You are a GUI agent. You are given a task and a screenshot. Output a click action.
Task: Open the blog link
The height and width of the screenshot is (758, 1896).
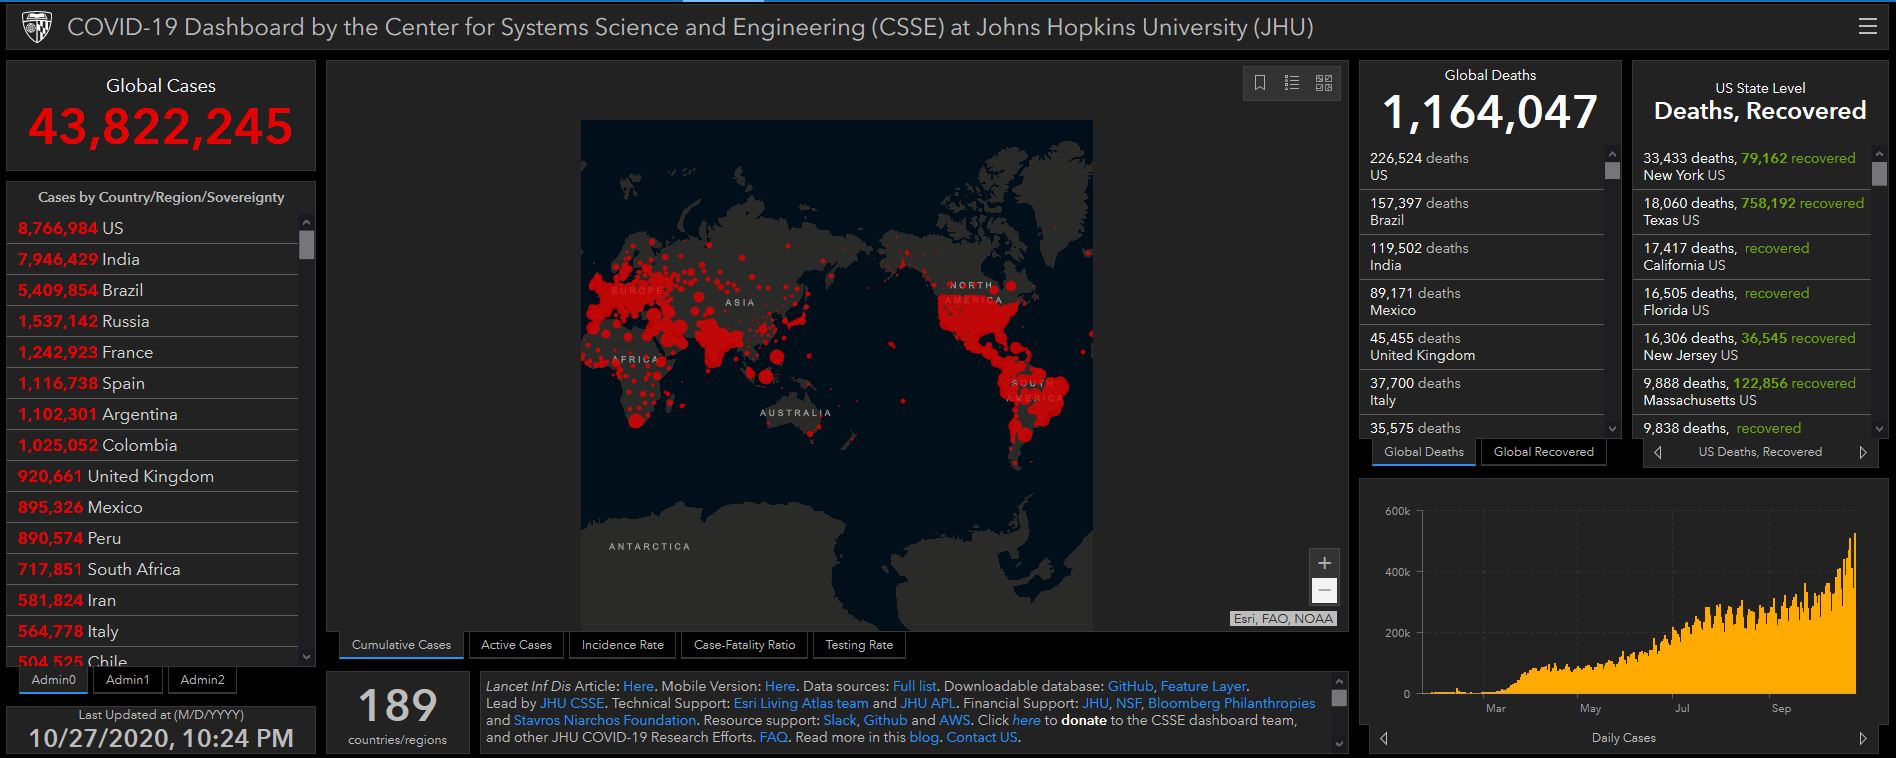924,737
